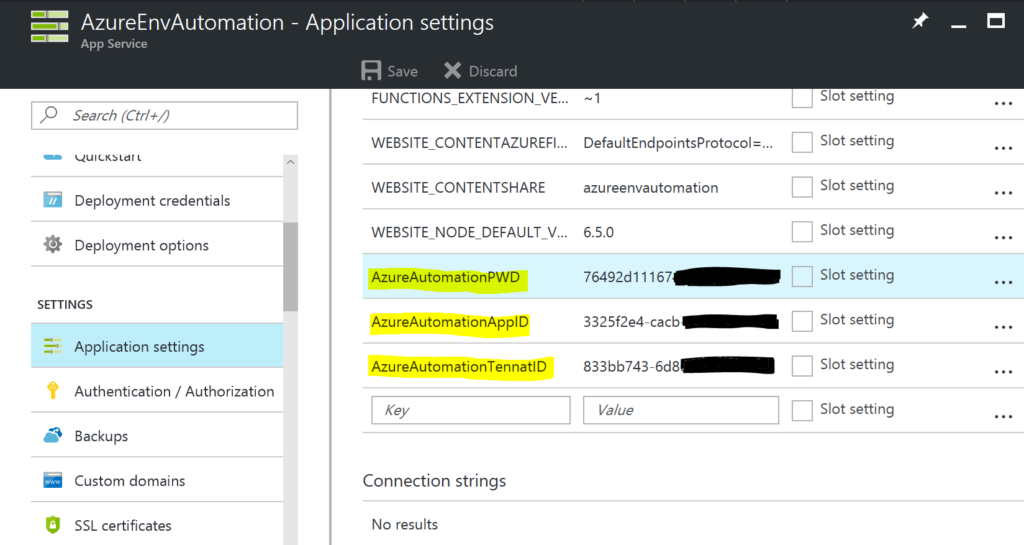Check Slot setting for WEBSITE_CONTENTSHARE
This screenshot has height=545, width=1024.
(x=802, y=187)
